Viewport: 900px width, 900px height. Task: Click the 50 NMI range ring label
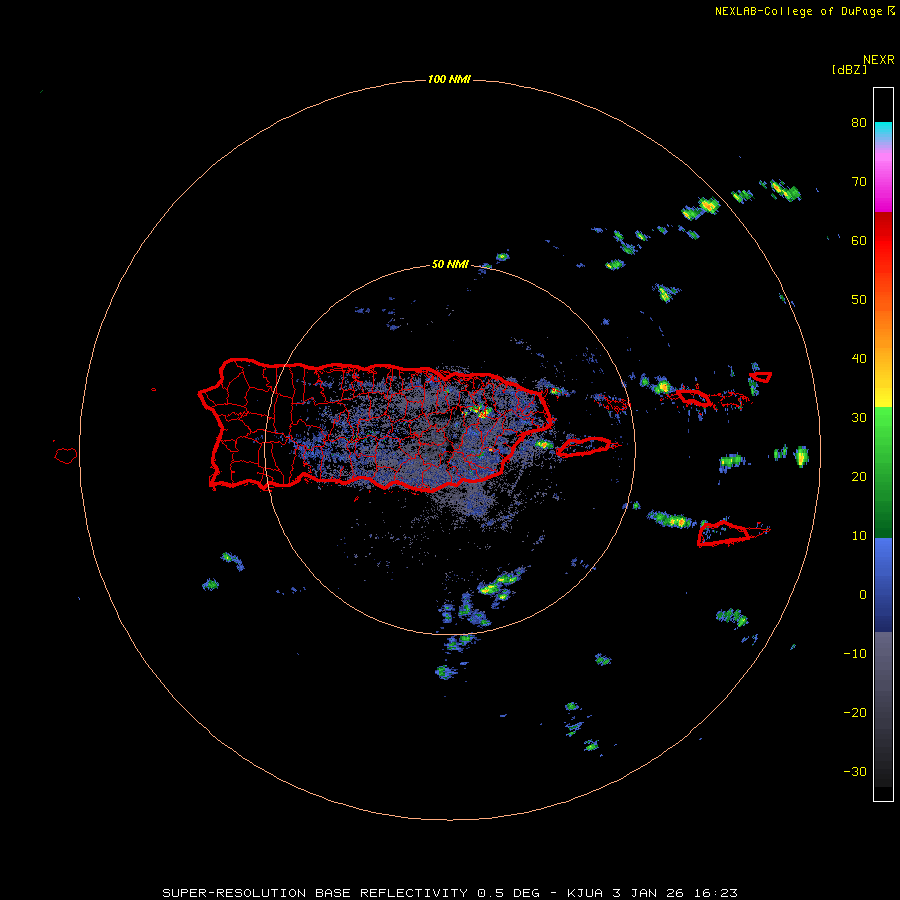point(450,265)
